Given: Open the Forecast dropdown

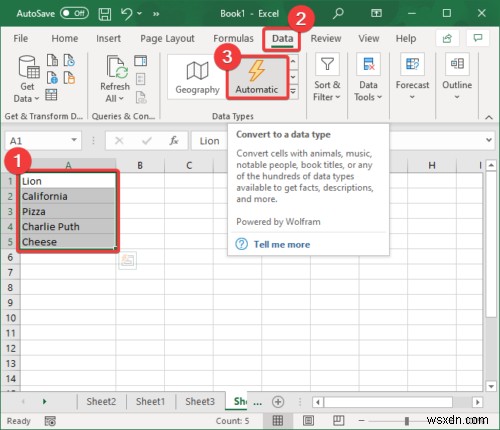Looking at the screenshot, I should coord(412,77).
